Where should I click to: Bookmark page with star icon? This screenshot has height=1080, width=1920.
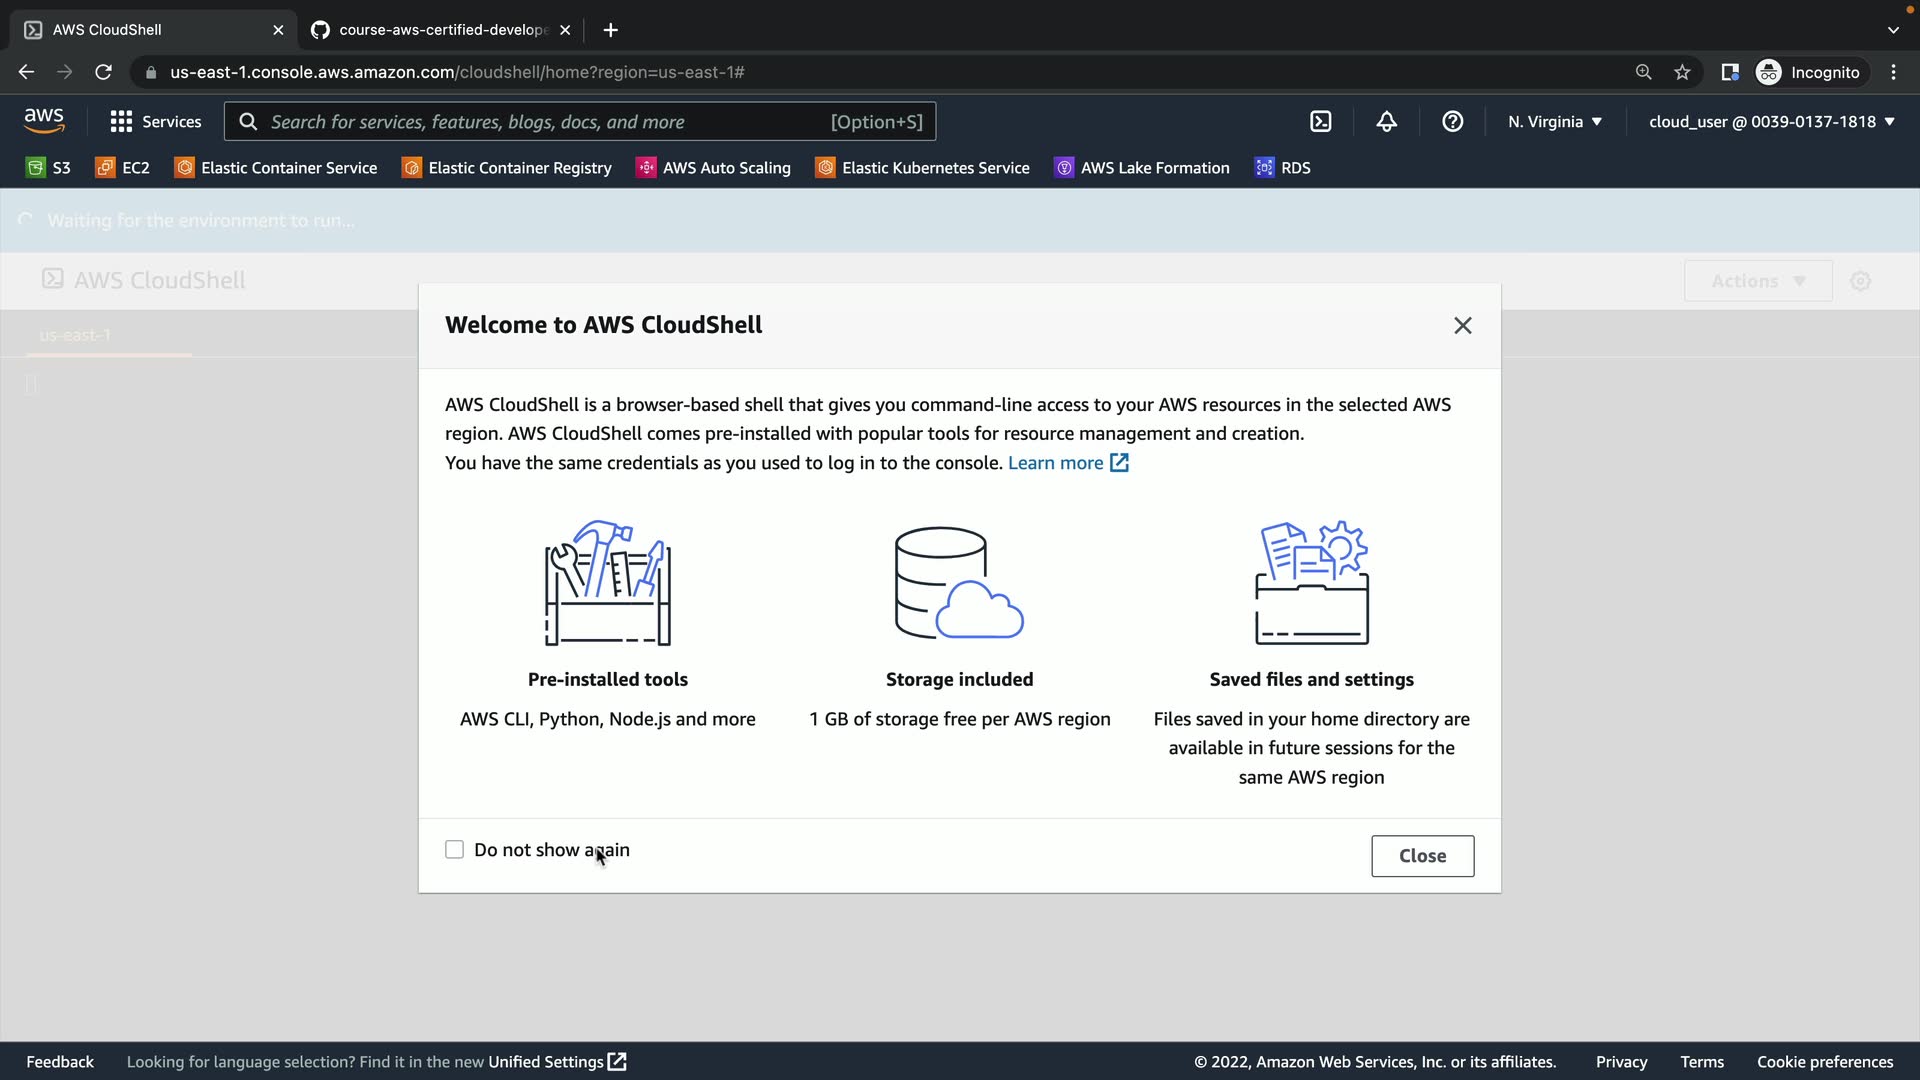coord(1682,72)
